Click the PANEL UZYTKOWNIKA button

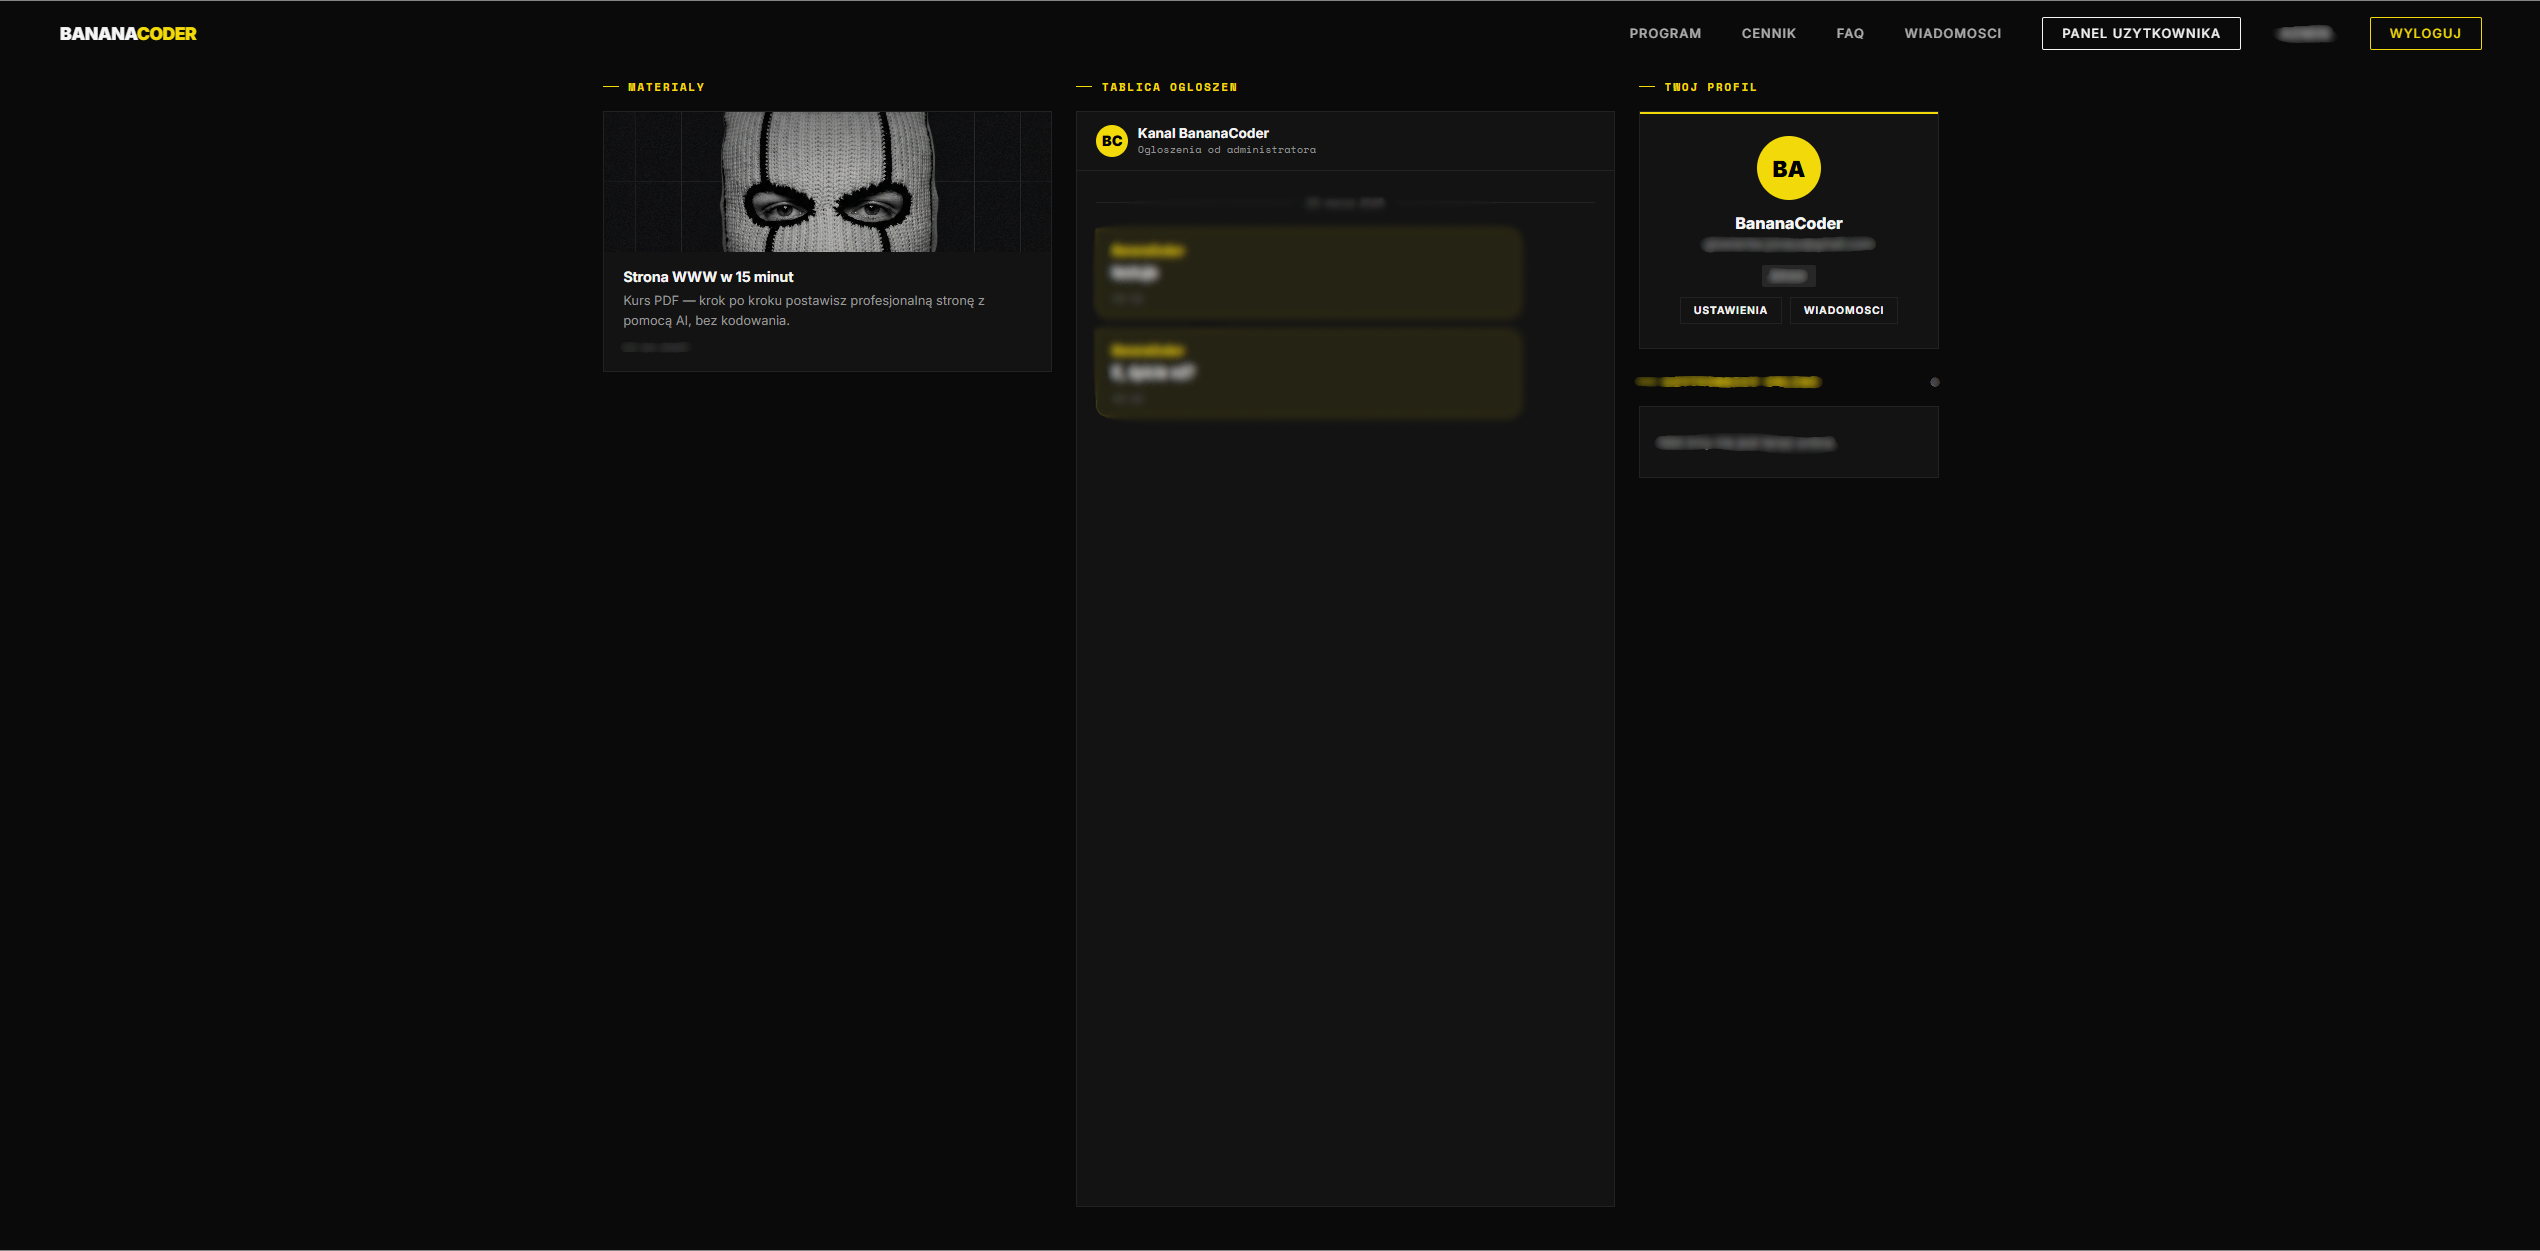click(2140, 33)
